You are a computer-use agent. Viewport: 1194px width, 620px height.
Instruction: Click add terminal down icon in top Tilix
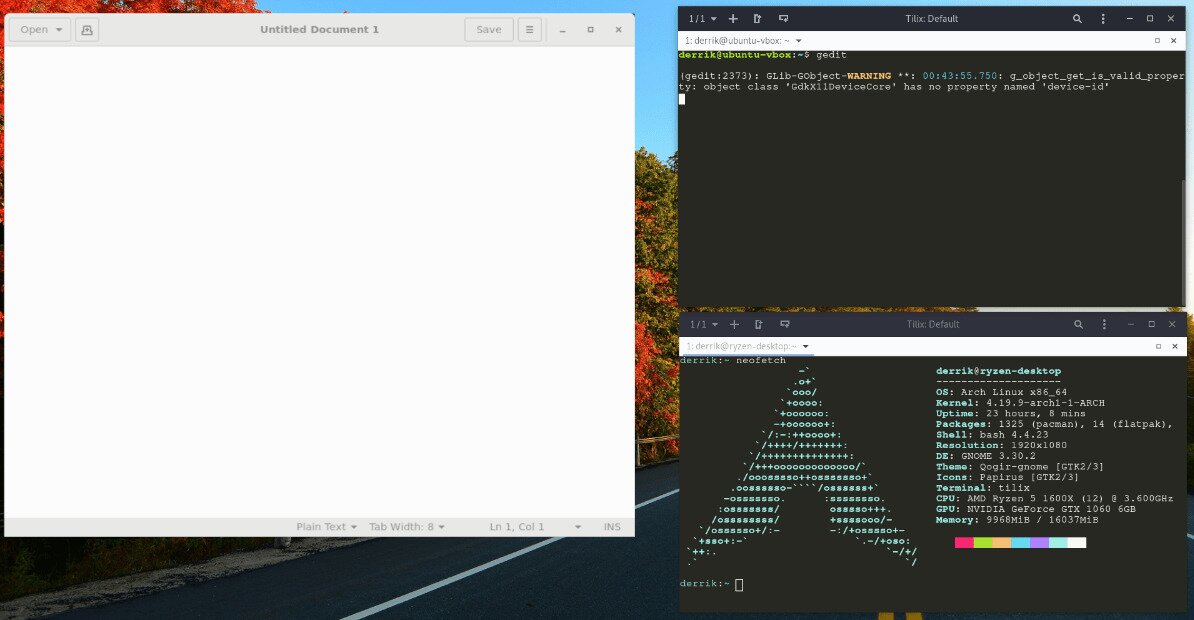[x=784, y=19]
